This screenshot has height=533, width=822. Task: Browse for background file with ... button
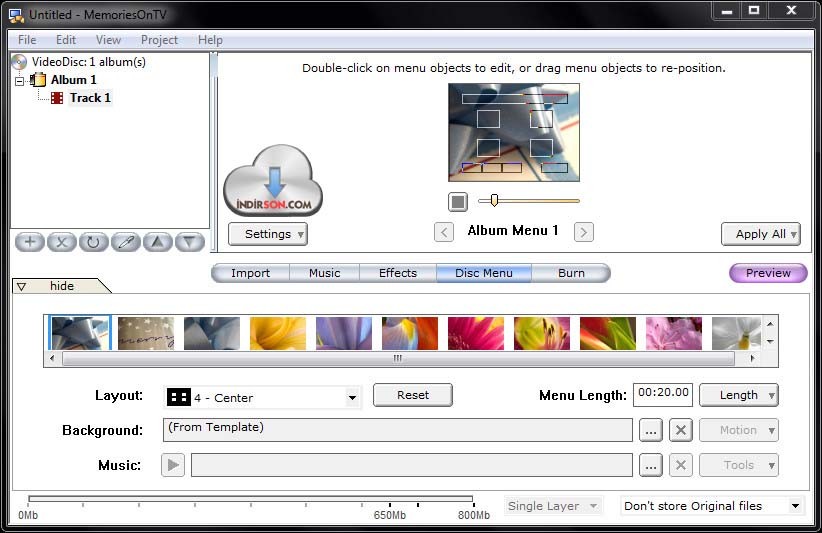click(651, 431)
